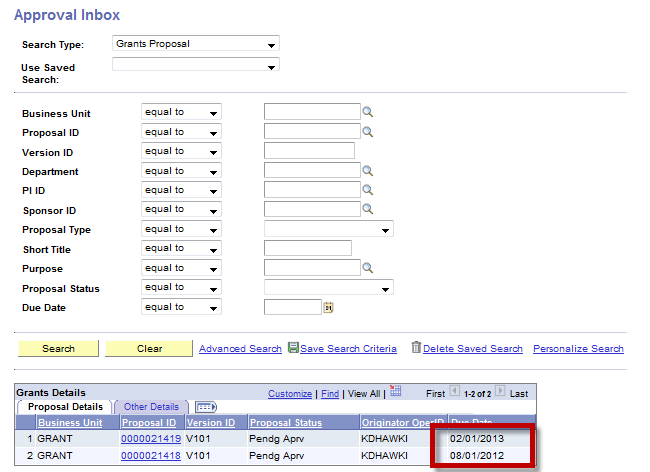This screenshot has height=472, width=650.
Task: Click the Search button
Action: point(58,349)
